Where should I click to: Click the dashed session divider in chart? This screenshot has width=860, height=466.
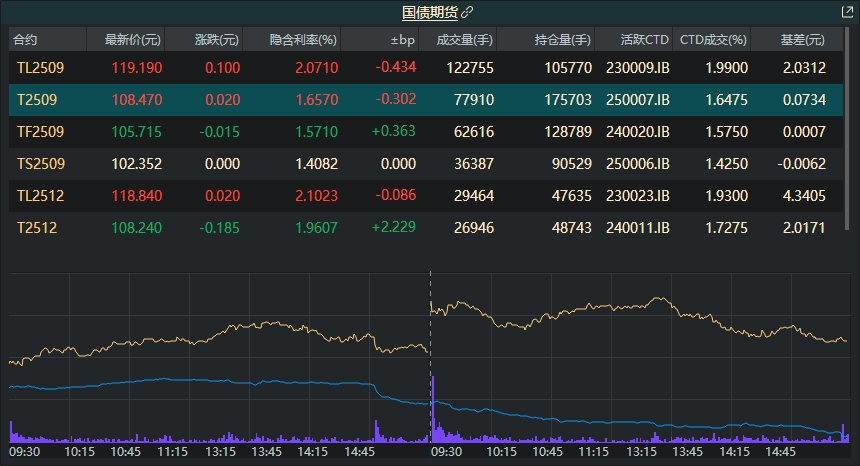point(430,320)
